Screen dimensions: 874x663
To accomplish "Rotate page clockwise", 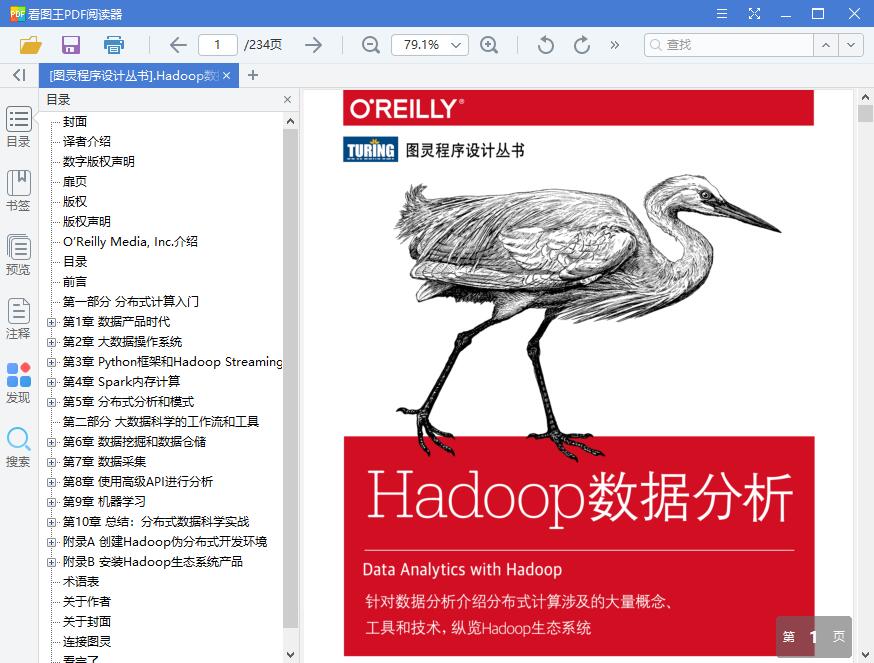I will point(582,45).
